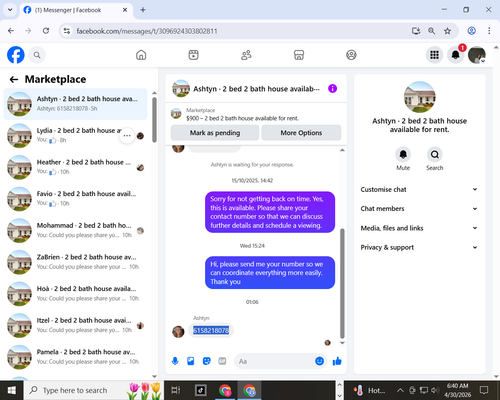Click house thumbnail in info panel
This screenshot has width=500, height=400.
tap(419, 97)
